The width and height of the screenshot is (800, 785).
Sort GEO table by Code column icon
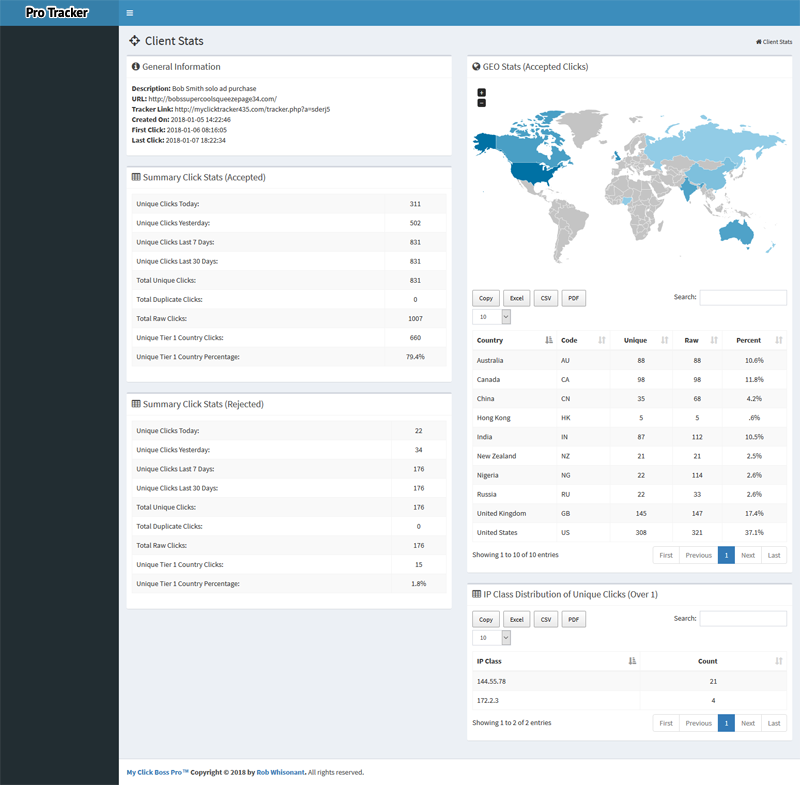[601, 341]
